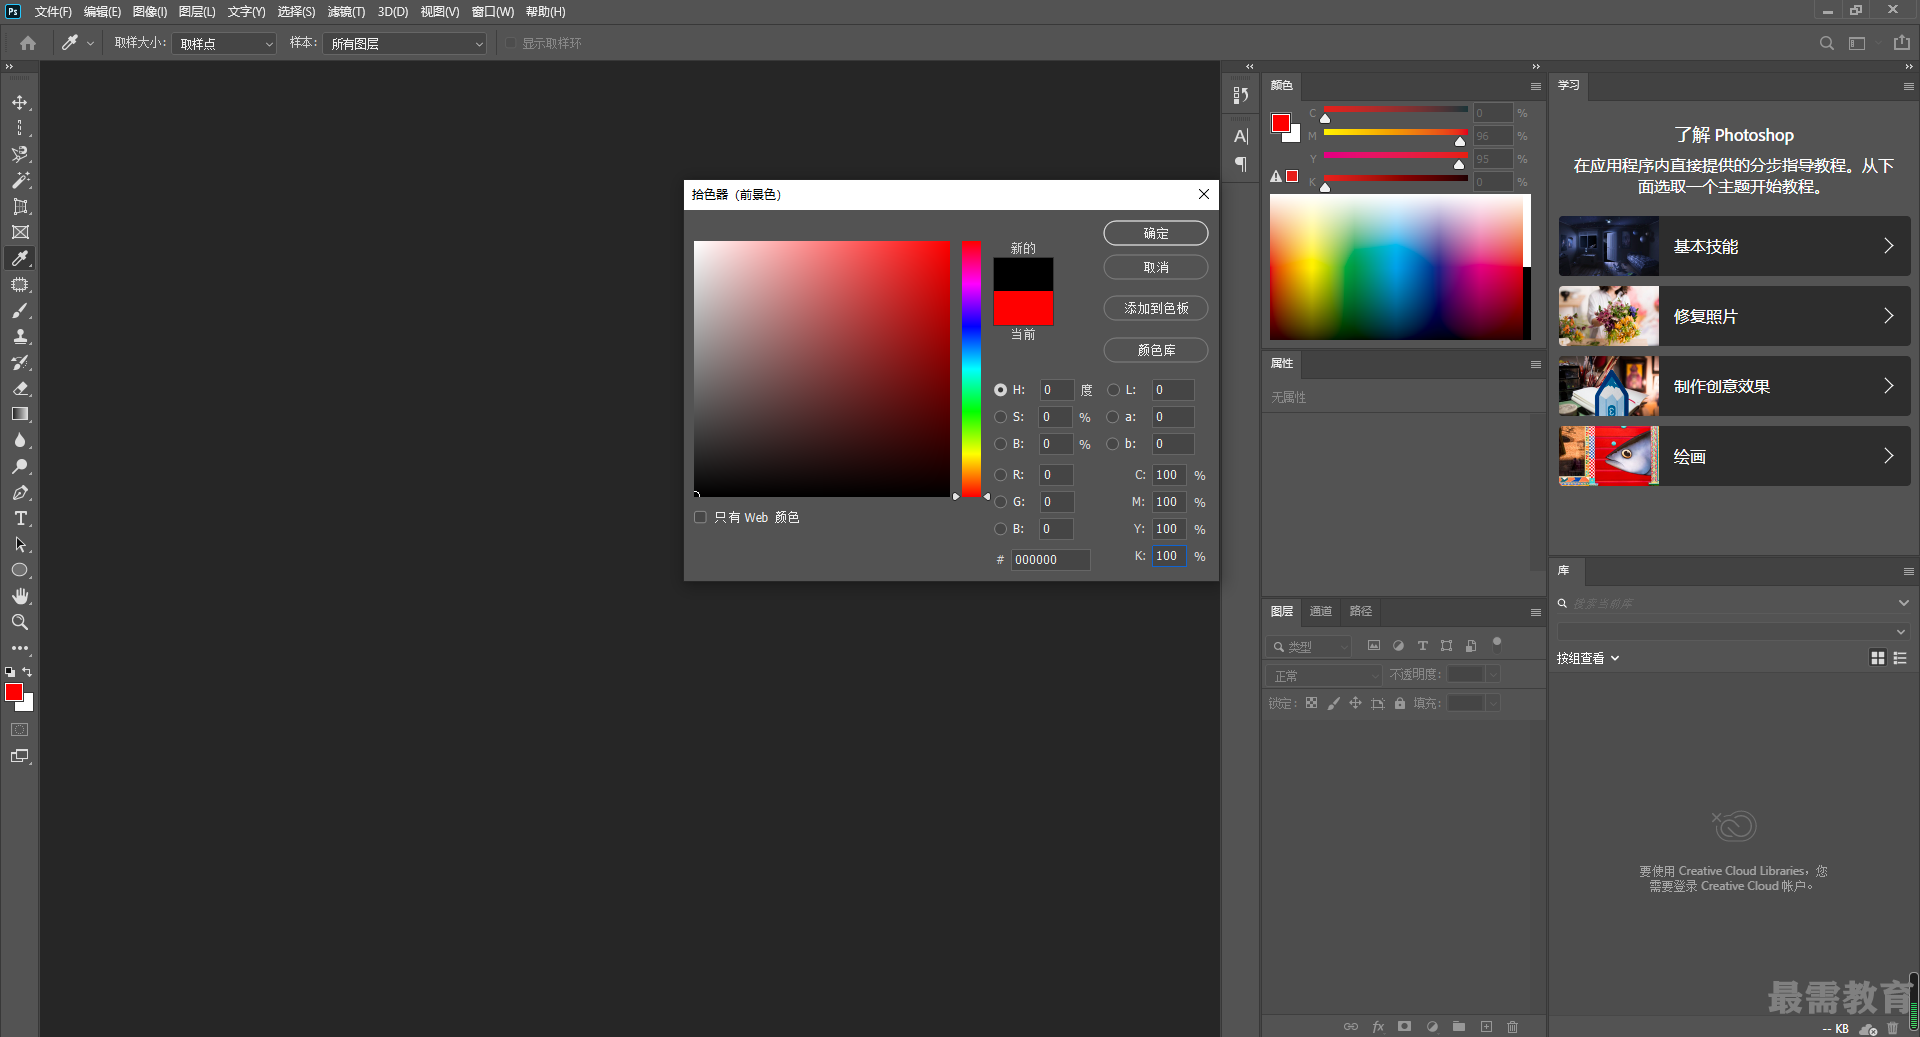This screenshot has height=1037, width=1920.
Task: Expand the 基本技能 tutorial chevron
Action: point(1888,246)
